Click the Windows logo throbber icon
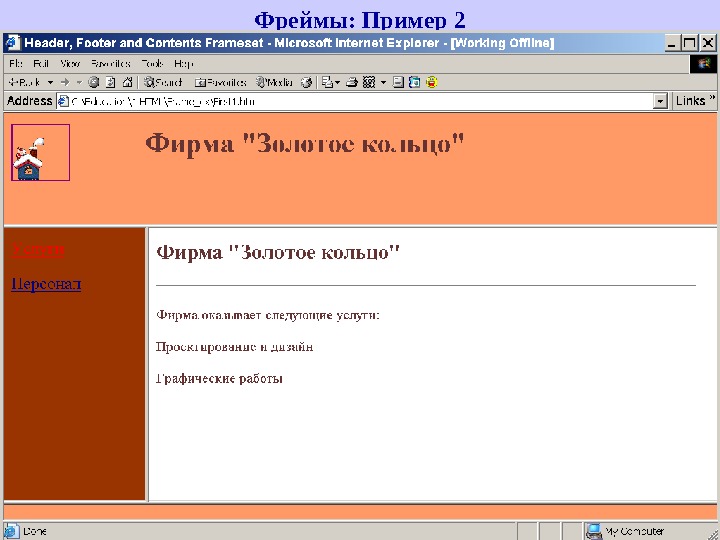The image size is (720, 540). (703, 64)
